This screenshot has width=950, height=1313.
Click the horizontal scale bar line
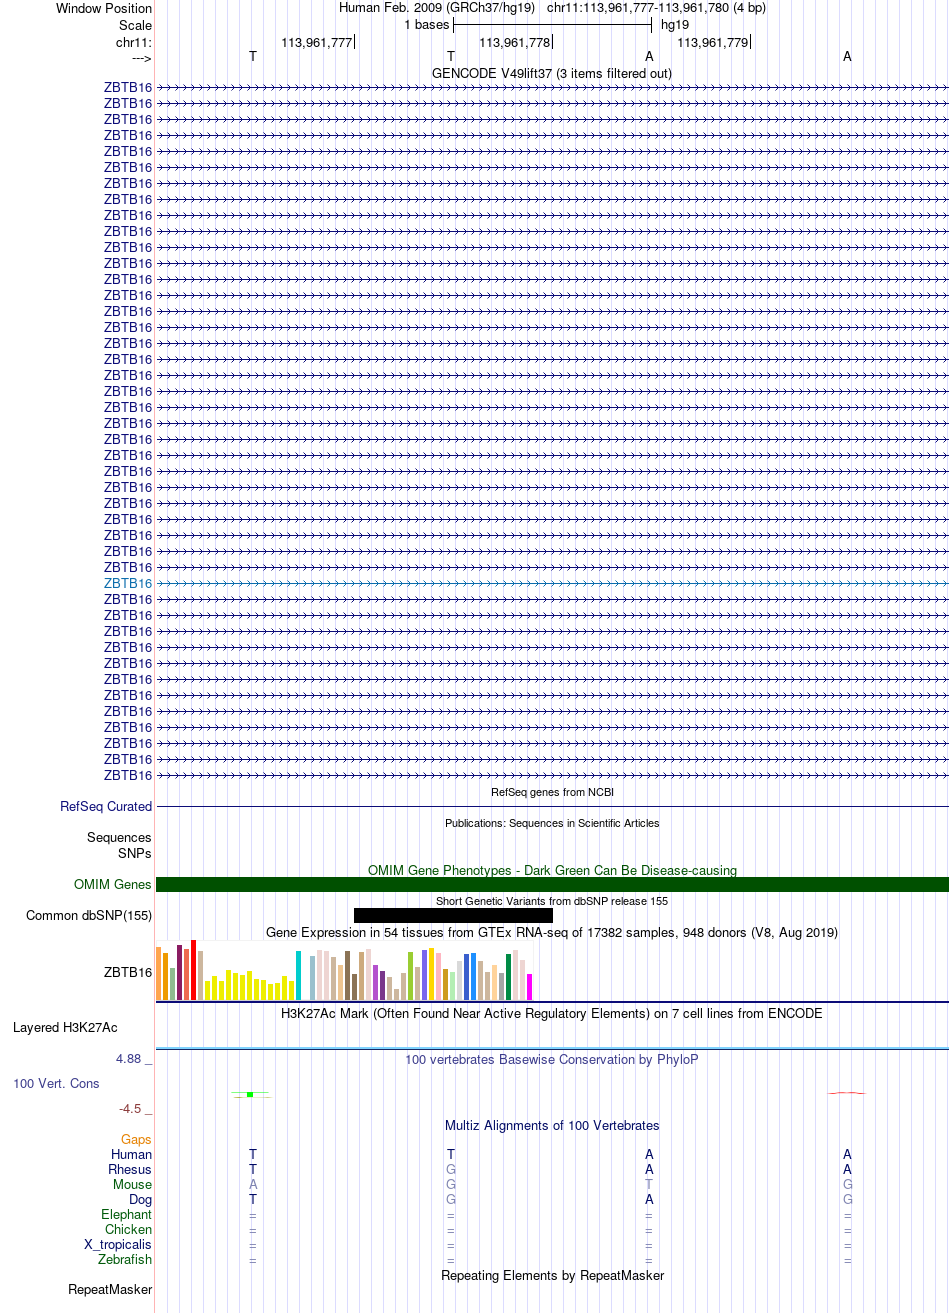click(x=552, y=24)
